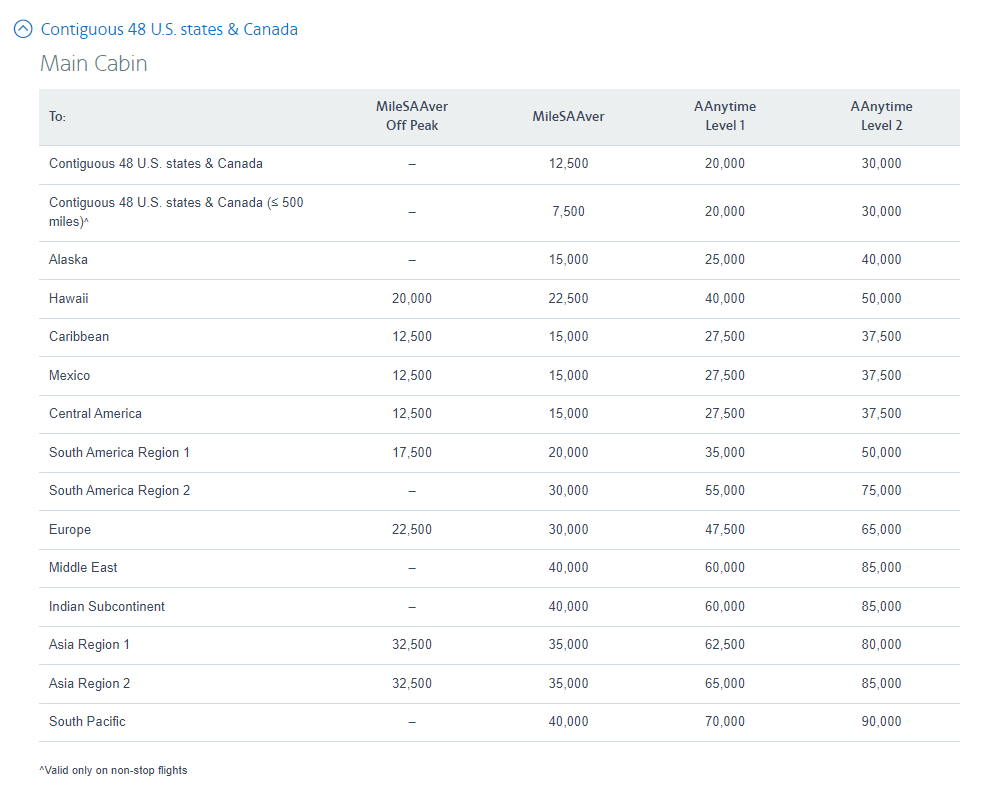Click the MileSAAver Off Peak column header
The height and width of the screenshot is (786, 1004).
(411, 116)
